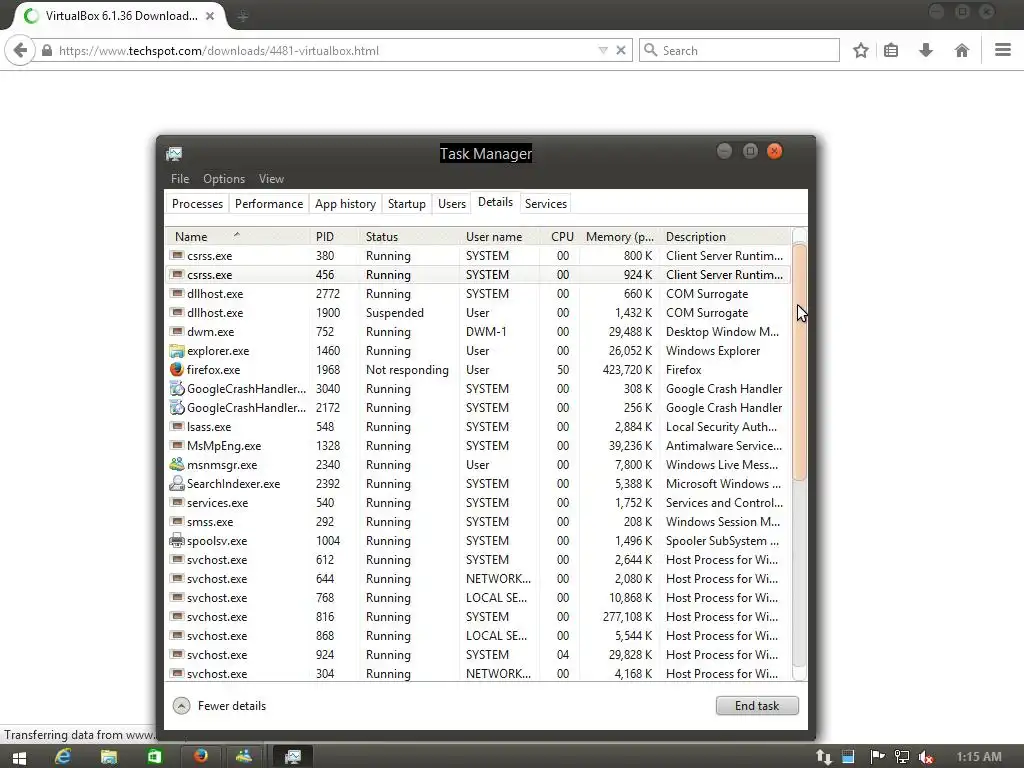This screenshot has height=768, width=1024.
Task: Select the lsass.exe process row
Action: tap(478, 426)
